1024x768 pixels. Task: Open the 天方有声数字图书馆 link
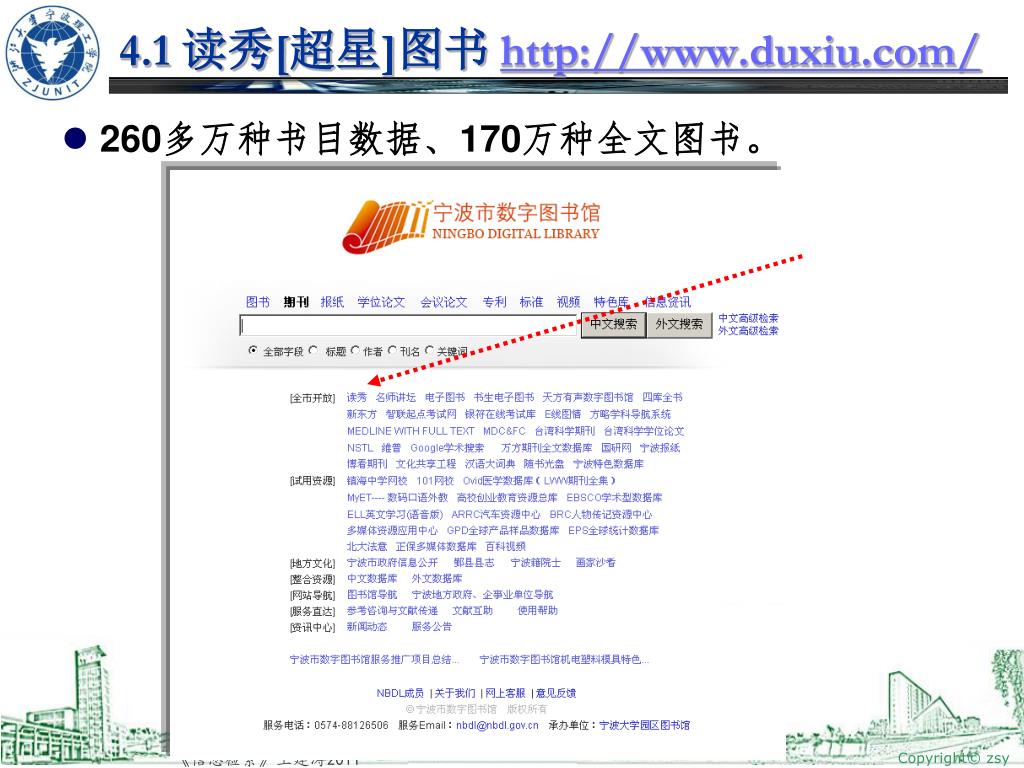[588, 397]
